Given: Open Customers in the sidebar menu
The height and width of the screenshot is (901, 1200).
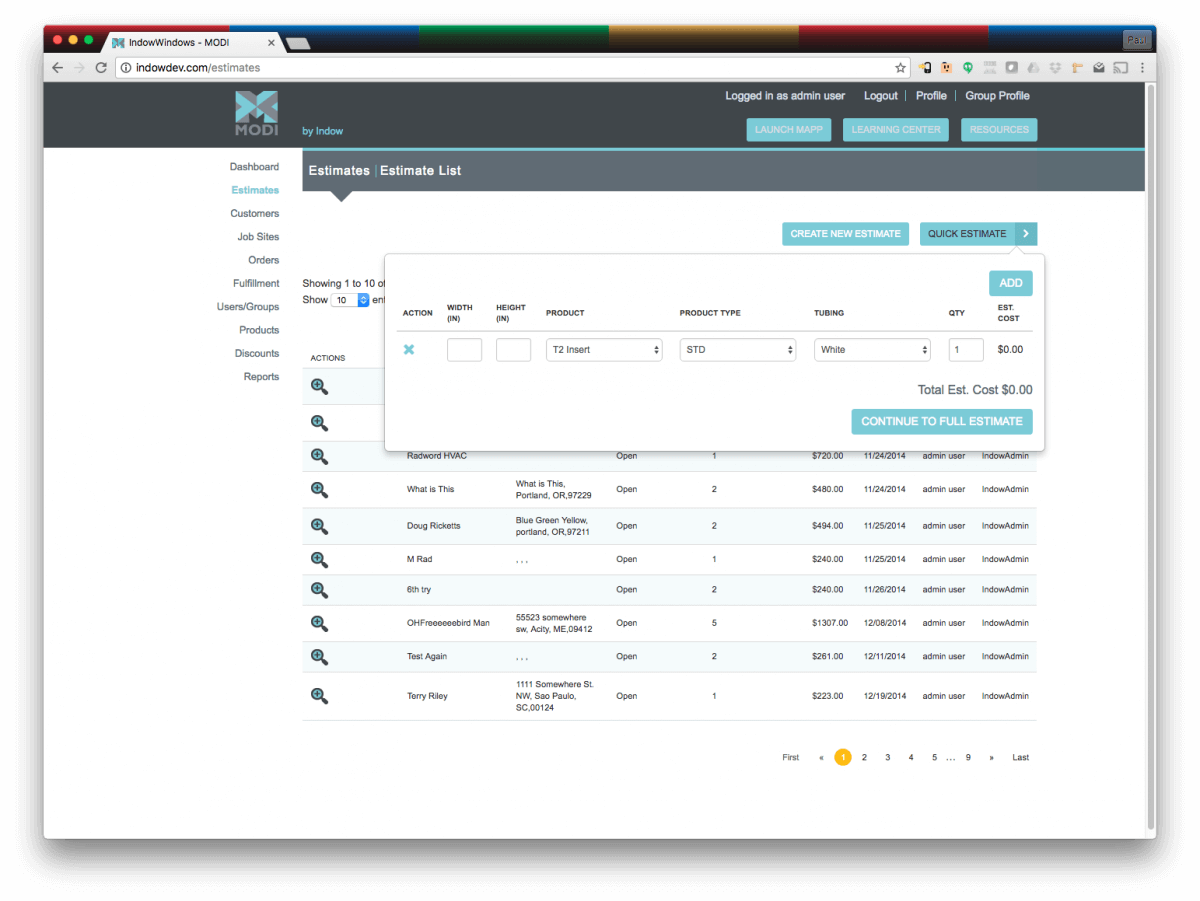Looking at the screenshot, I should click(254, 213).
